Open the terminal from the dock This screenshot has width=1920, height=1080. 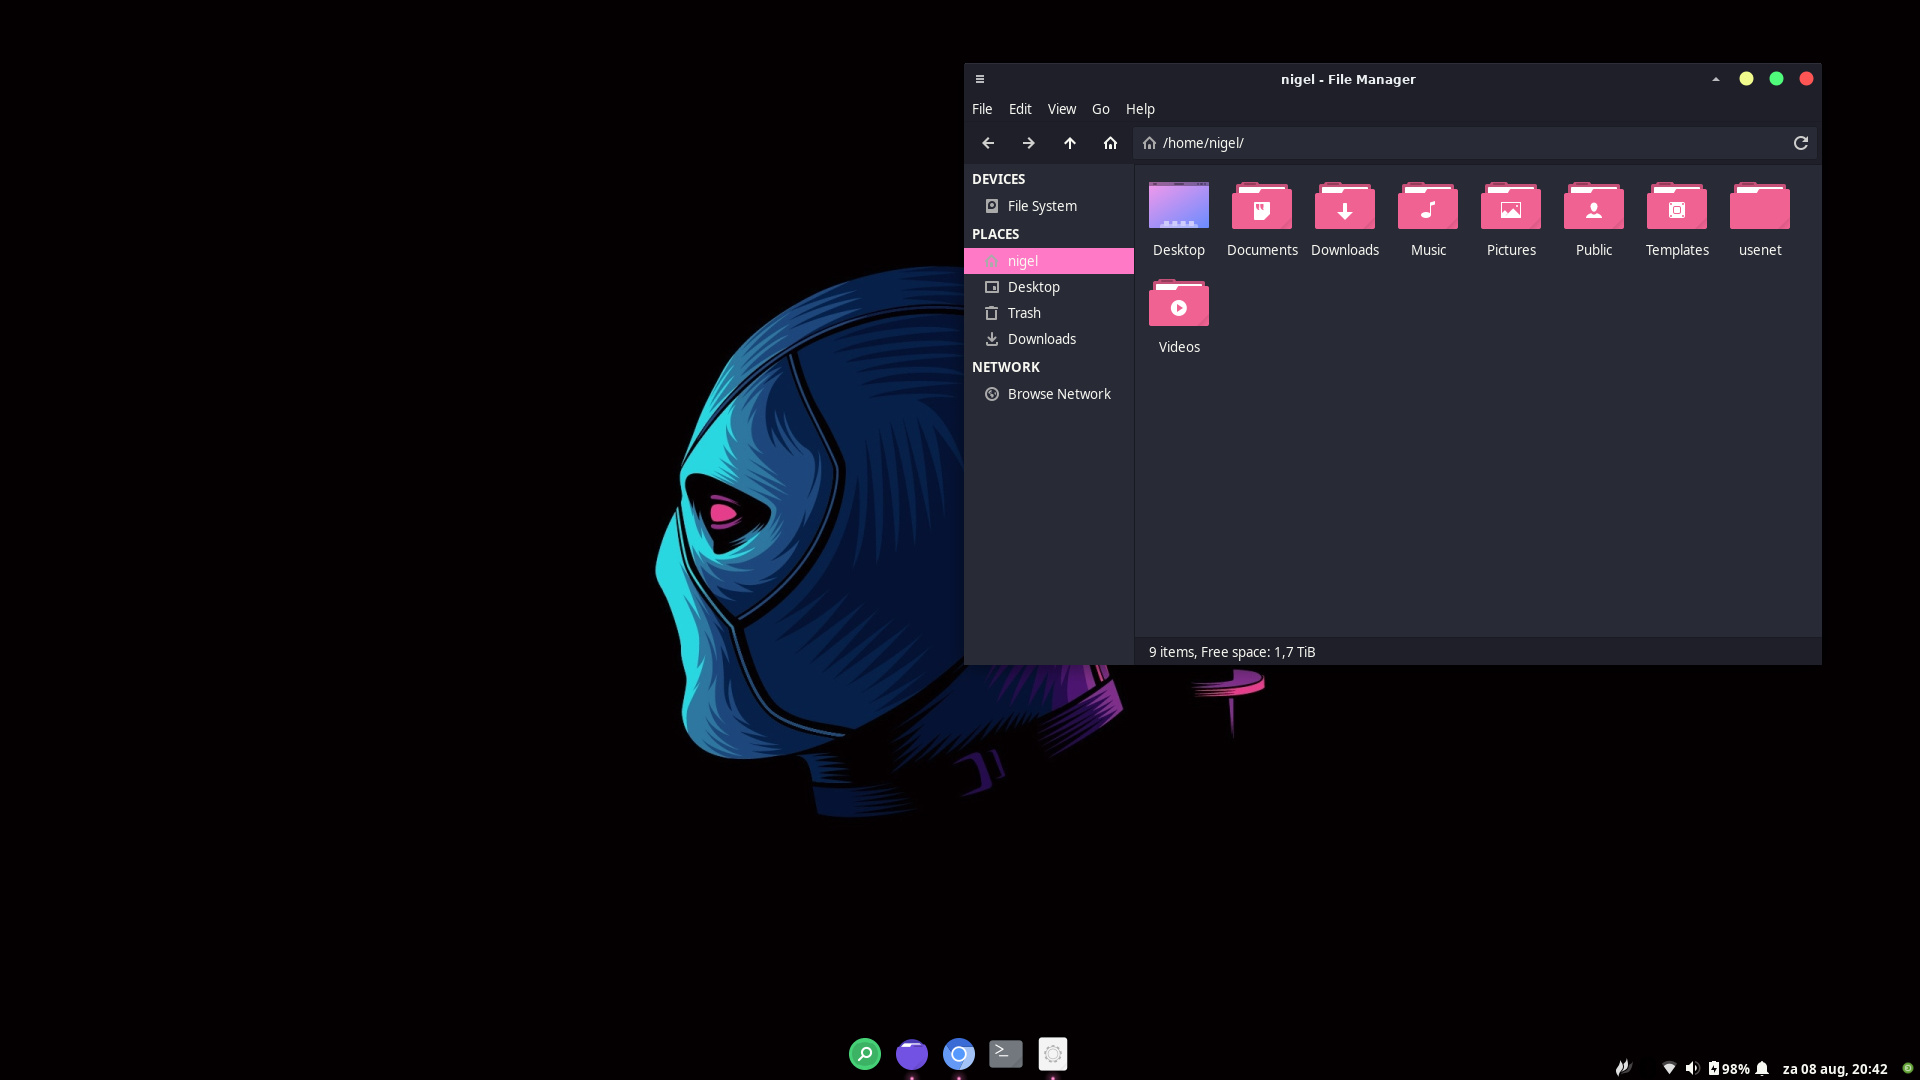click(x=1005, y=1053)
